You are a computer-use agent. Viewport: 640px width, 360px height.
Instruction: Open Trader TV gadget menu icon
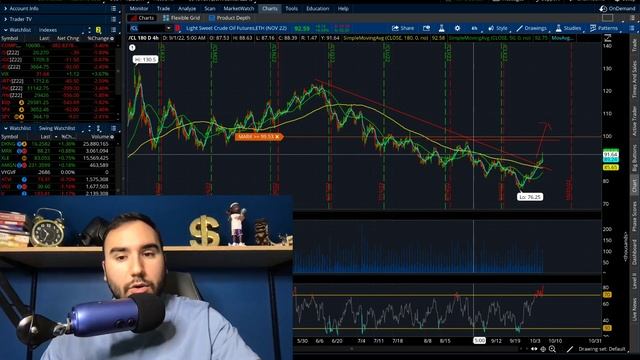pos(113,19)
